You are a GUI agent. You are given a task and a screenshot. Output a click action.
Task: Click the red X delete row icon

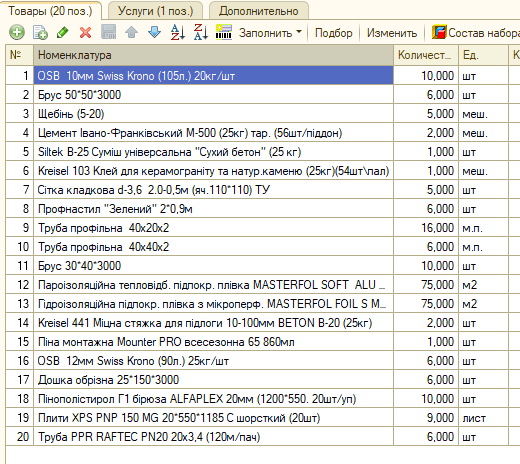[x=85, y=33]
